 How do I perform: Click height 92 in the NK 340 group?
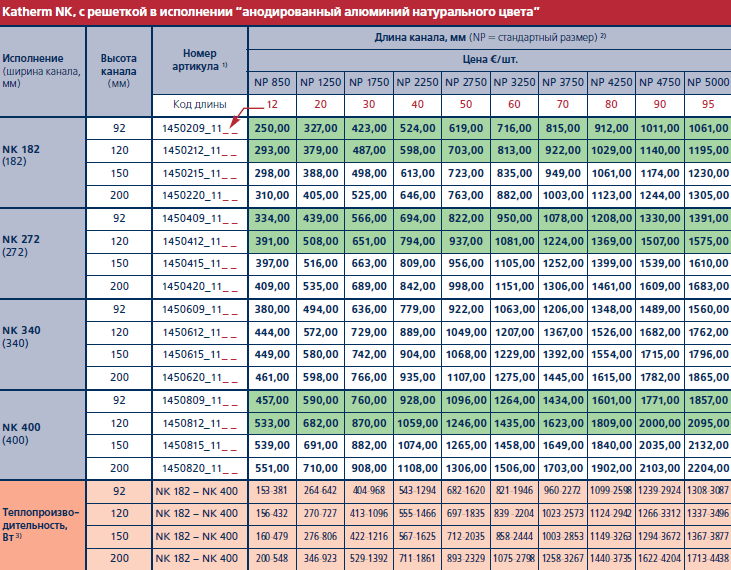[x=119, y=309]
